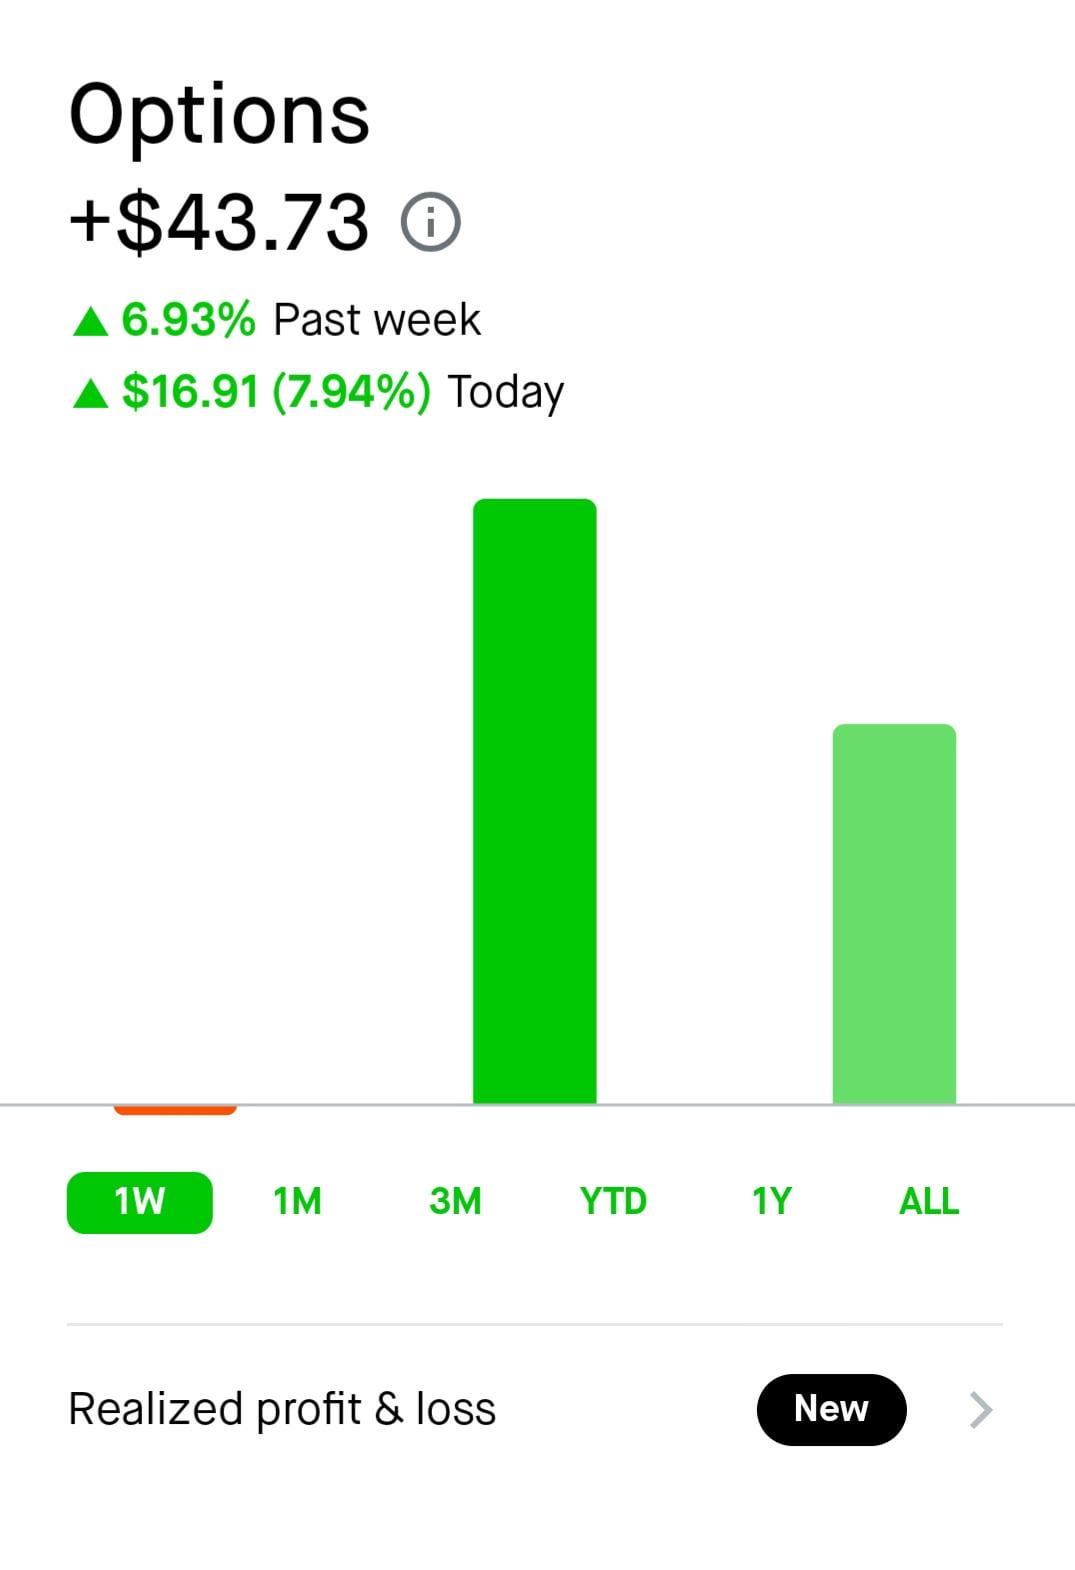Screen dimensions: 1075x1570
Task: Tap the 6.93% weekly percentage
Action: (188, 320)
